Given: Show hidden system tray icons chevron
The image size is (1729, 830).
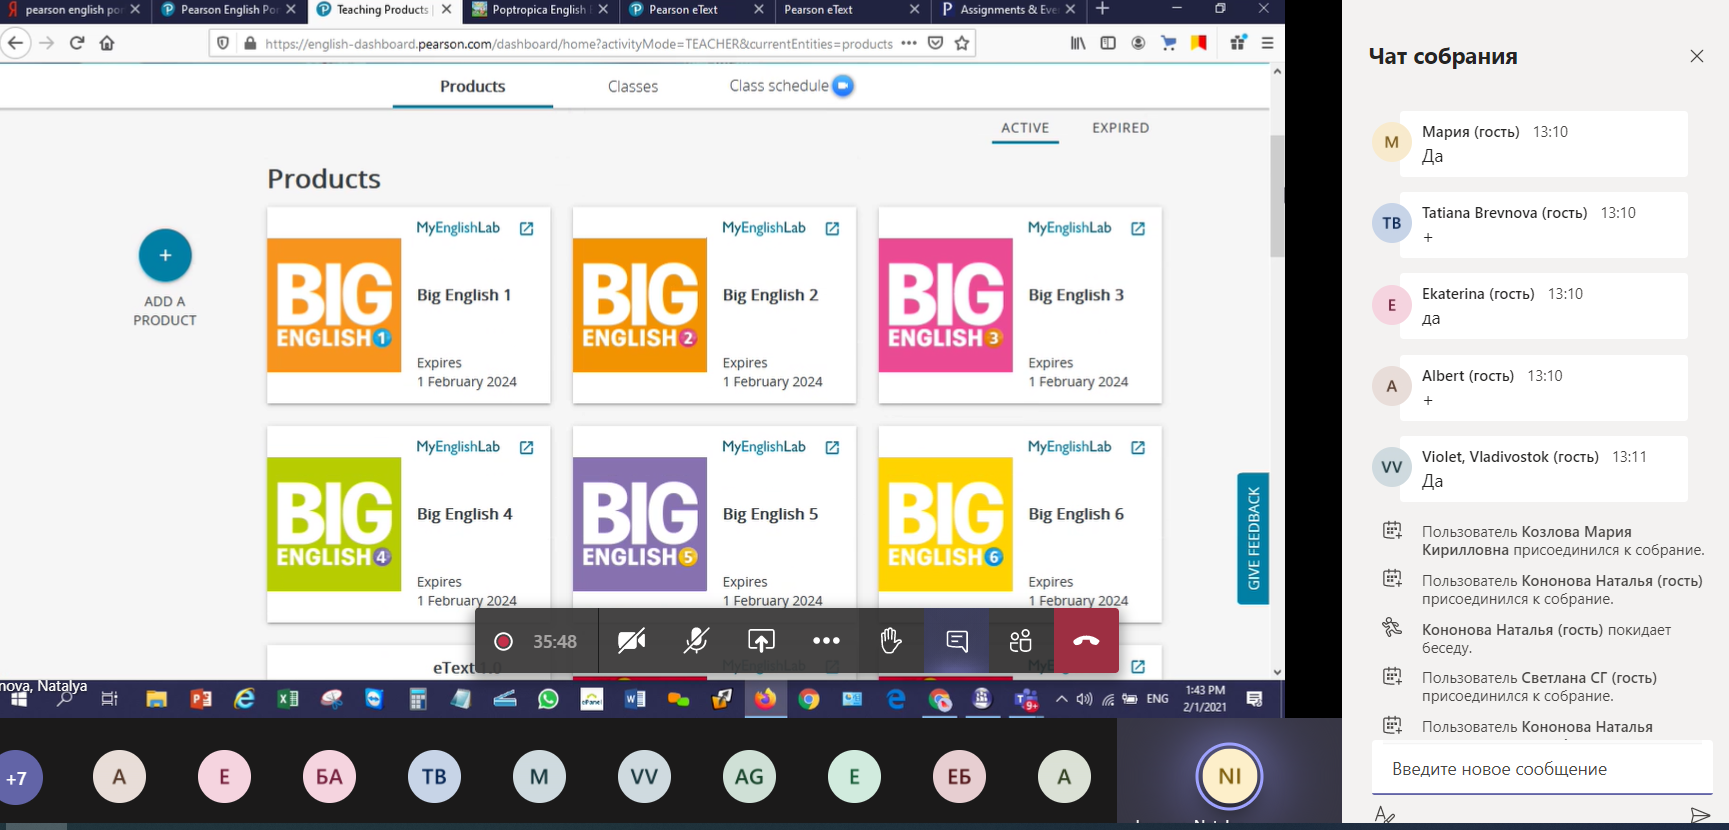Looking at the screenshot, I should tap(1061, 699).
